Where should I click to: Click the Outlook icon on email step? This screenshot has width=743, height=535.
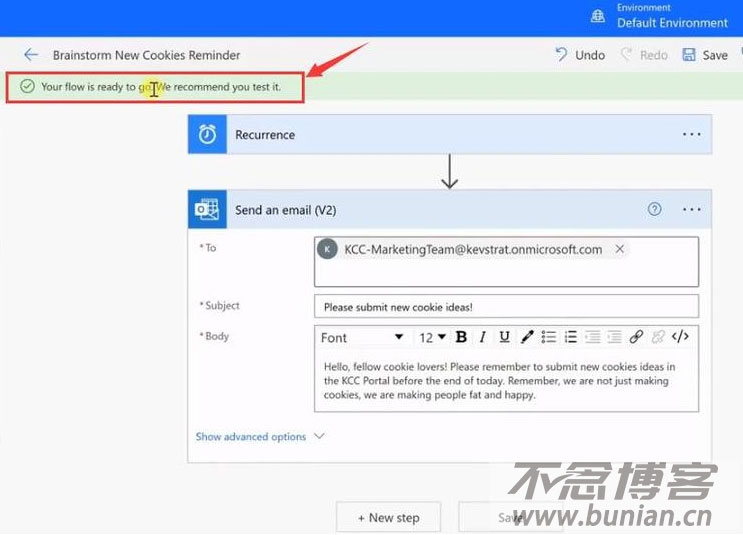click(207, 209)
